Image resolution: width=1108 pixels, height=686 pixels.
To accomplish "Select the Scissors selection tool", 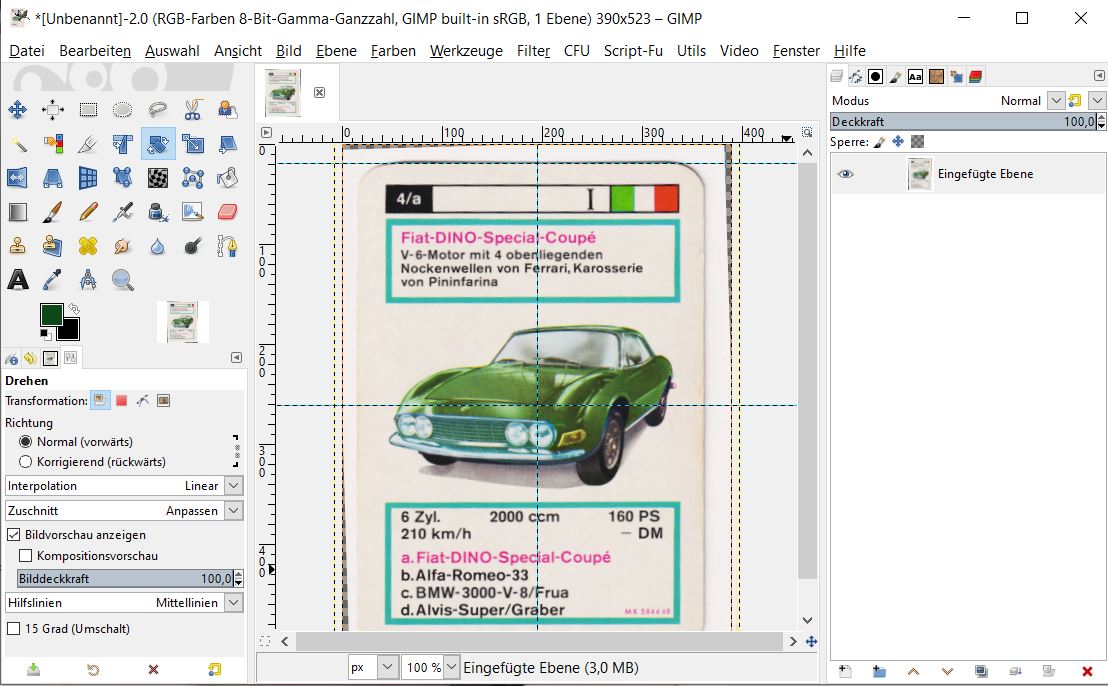I will tap(193, 110).
